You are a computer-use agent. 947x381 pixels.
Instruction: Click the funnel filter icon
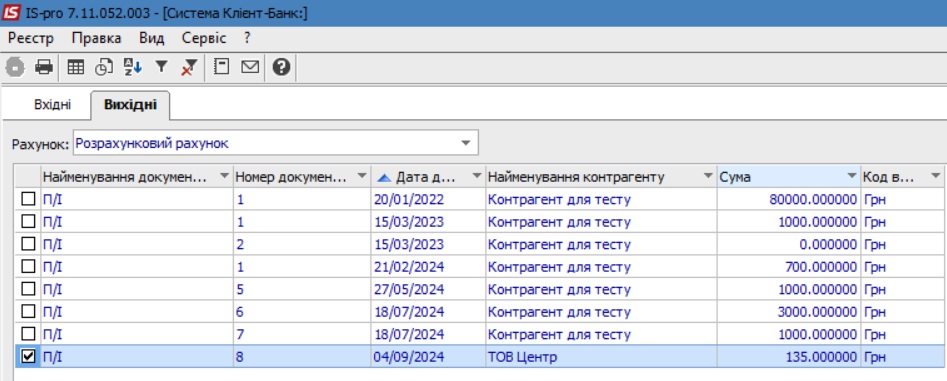click(x=161, y=66)
